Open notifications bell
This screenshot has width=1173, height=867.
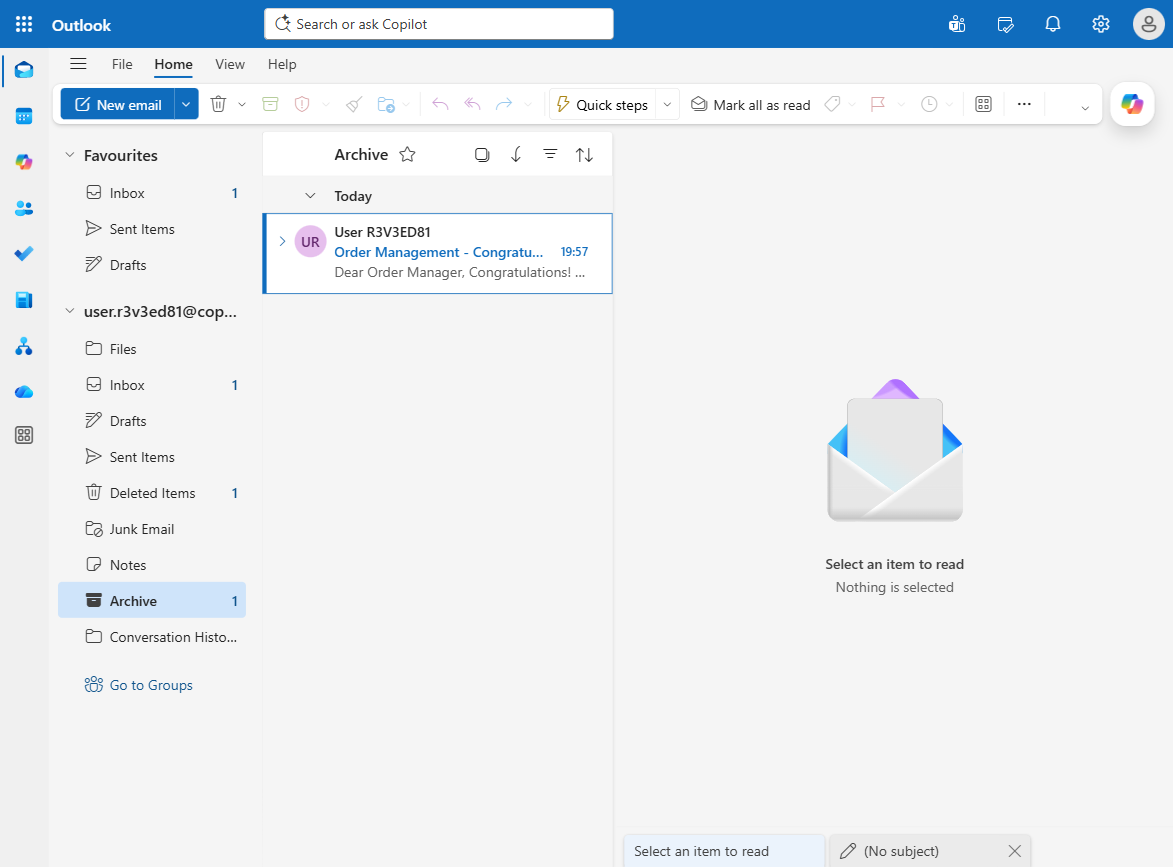[x=1053, y=25]
